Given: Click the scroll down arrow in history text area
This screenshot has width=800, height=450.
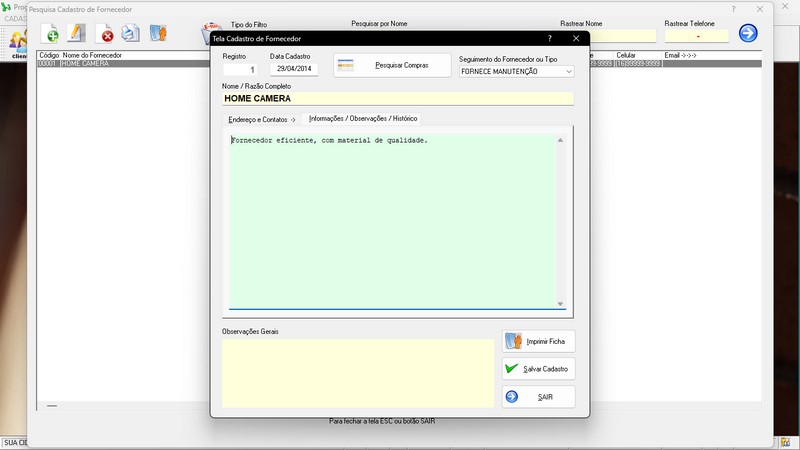Looking at the screenshot, I should point(560,303).
